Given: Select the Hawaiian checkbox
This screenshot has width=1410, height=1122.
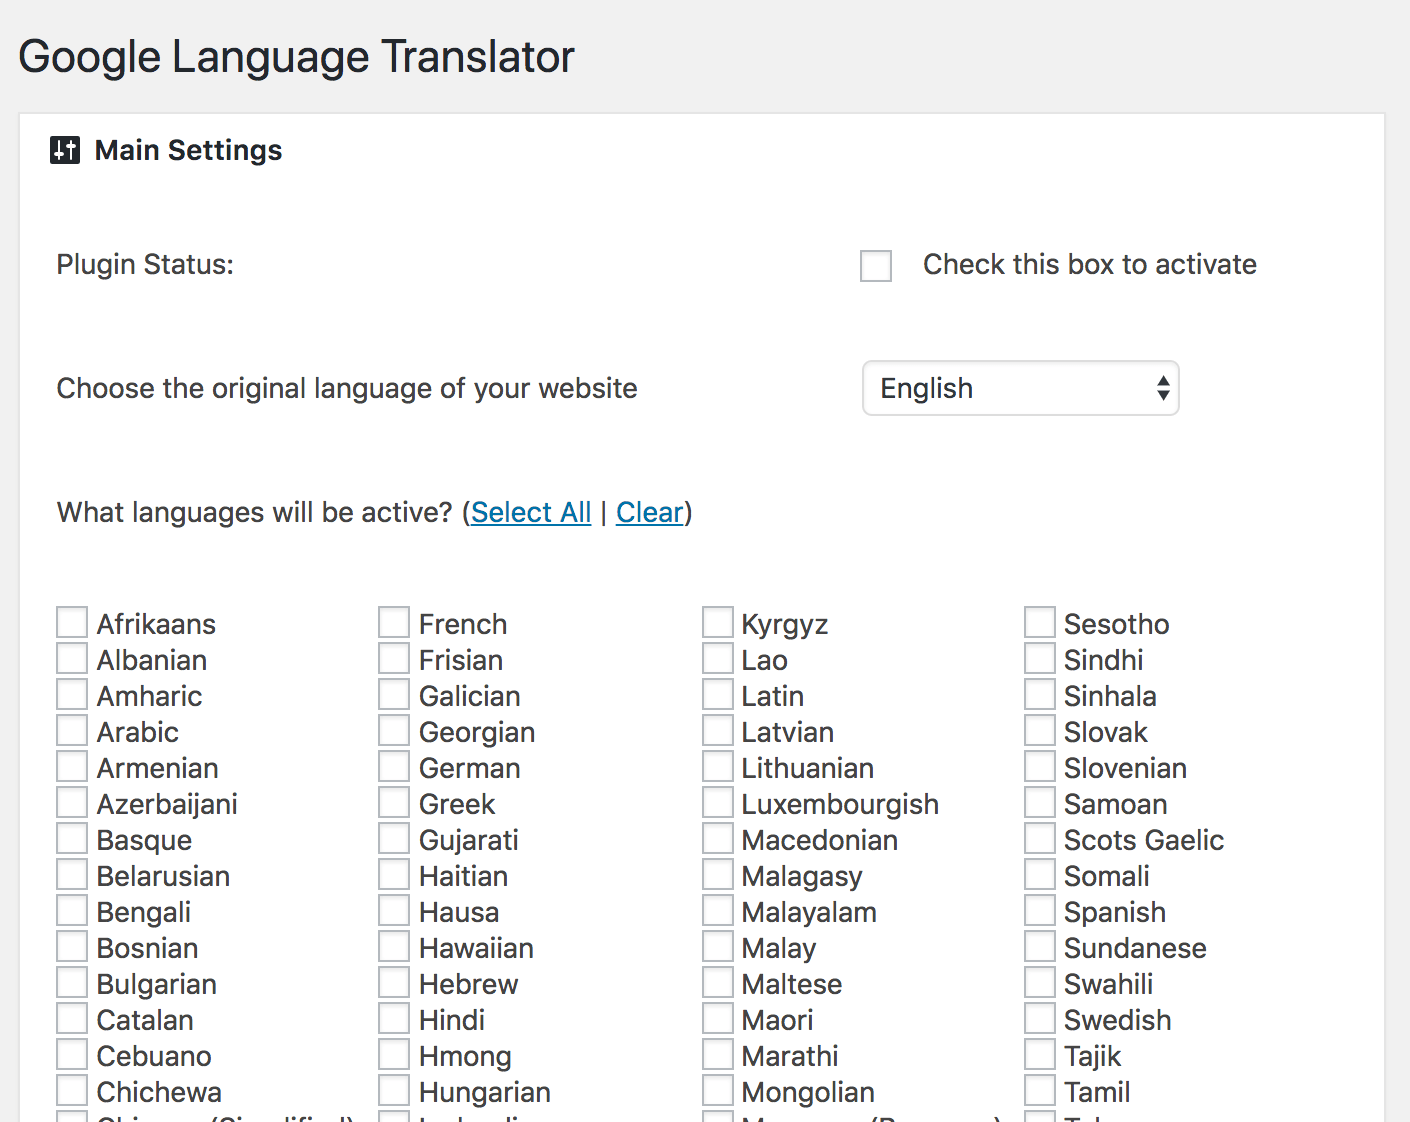Looking at the screenshot, I should tap(394, 946).
